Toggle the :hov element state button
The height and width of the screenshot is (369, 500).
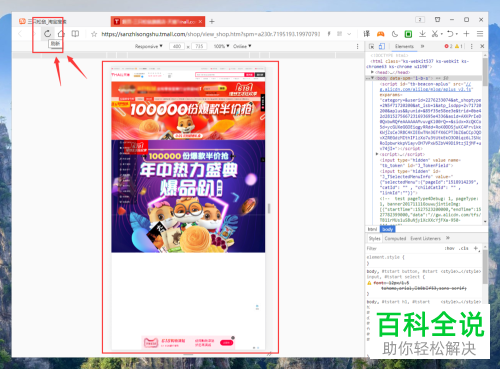449,248
